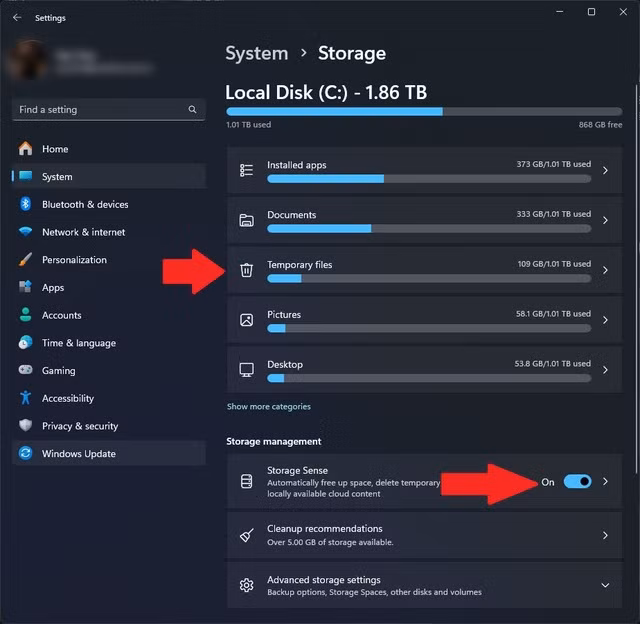Image resolution: width=640 pixels, height=624 pixels.
Task: Click Local Disk usage progress bar
Action: (424, 111)
